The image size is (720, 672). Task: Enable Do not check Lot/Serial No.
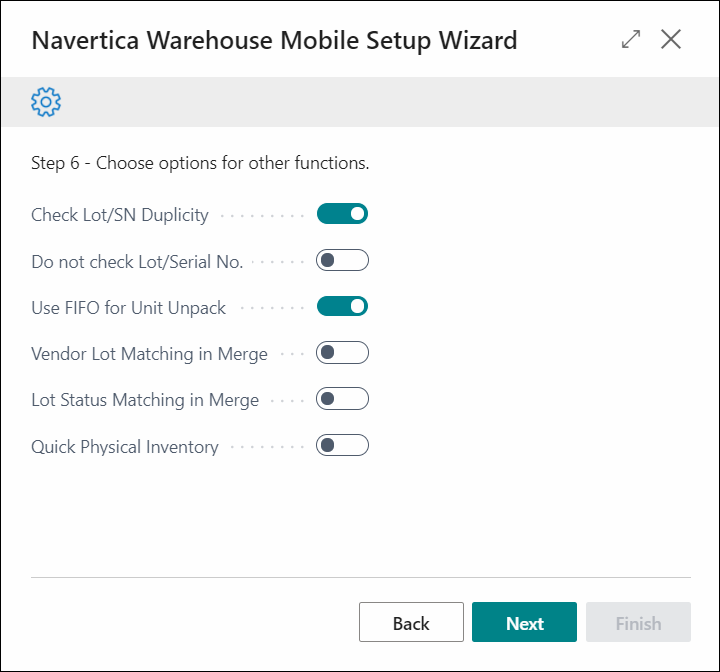tap(342, 260)
